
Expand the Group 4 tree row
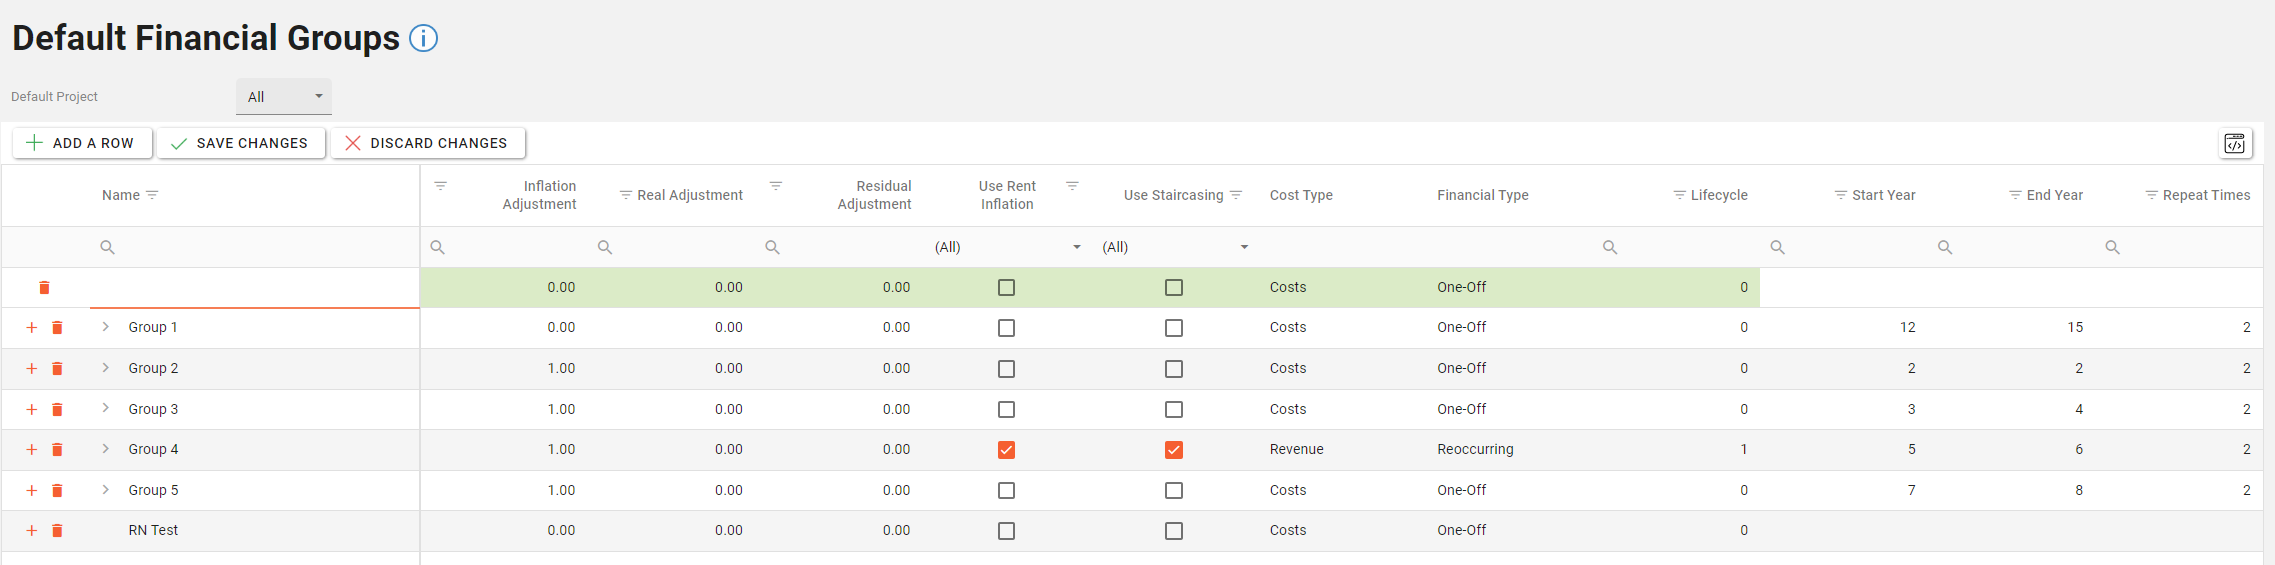106,449
